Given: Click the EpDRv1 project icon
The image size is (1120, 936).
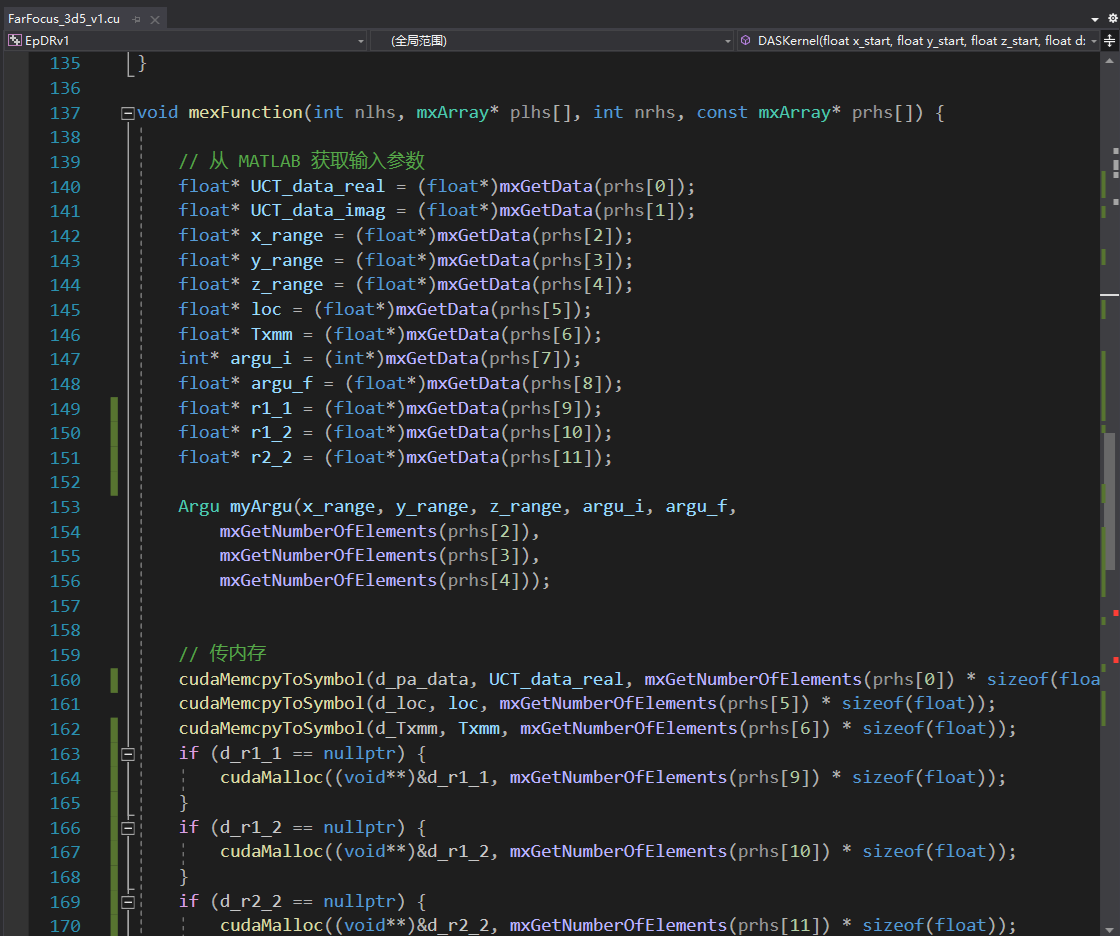Looking at the screenshot, I should coord(14,41).
